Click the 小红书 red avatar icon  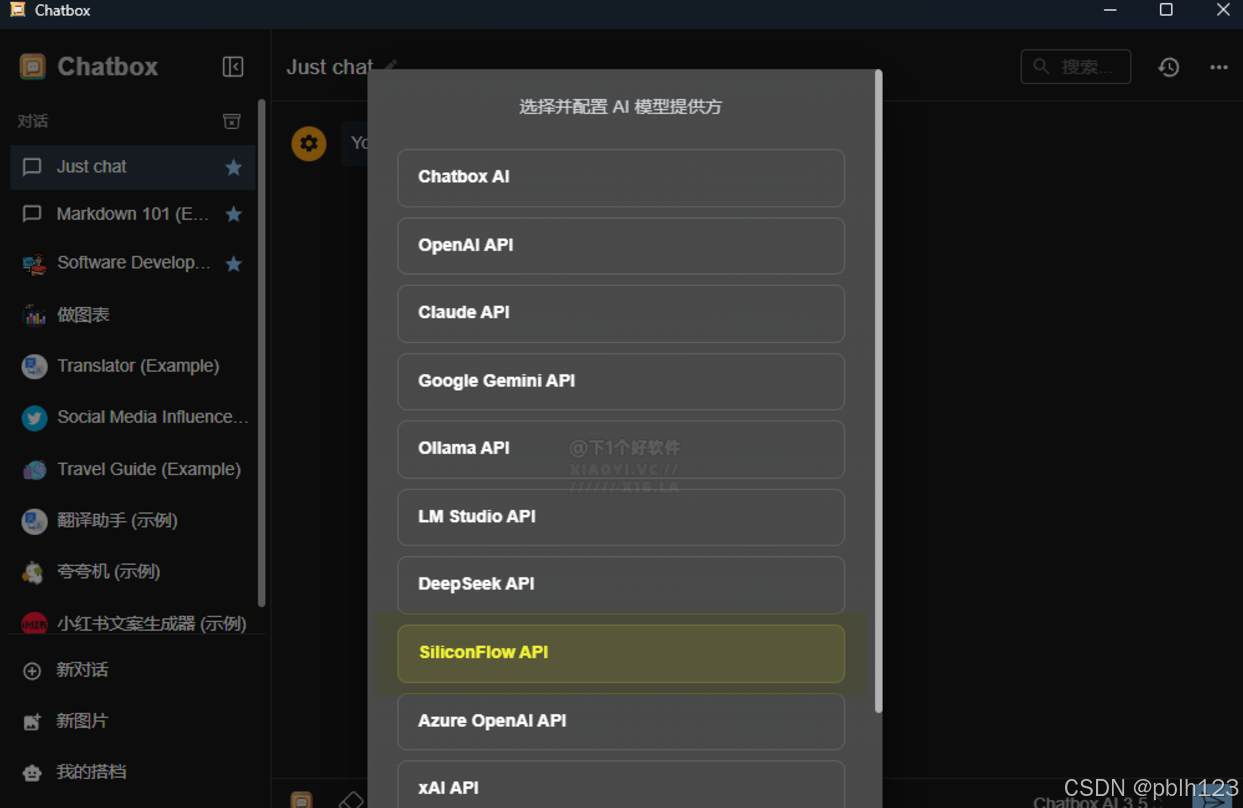[34, 623]
